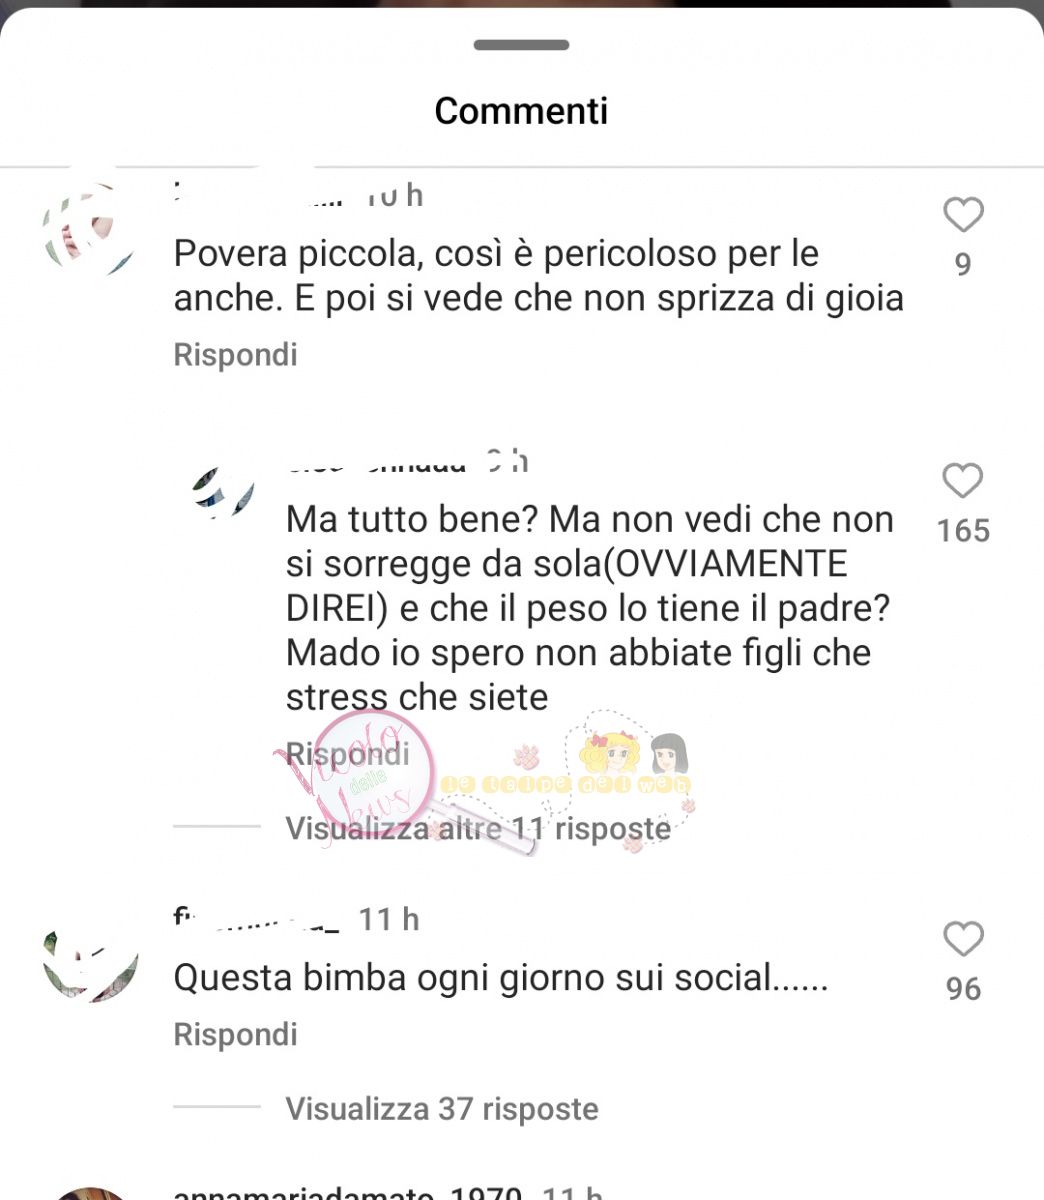This screenshot has width=1044, height=1200.
Task: Like the 'Ma tutto bene?' reply
Action: click(963, 481)
